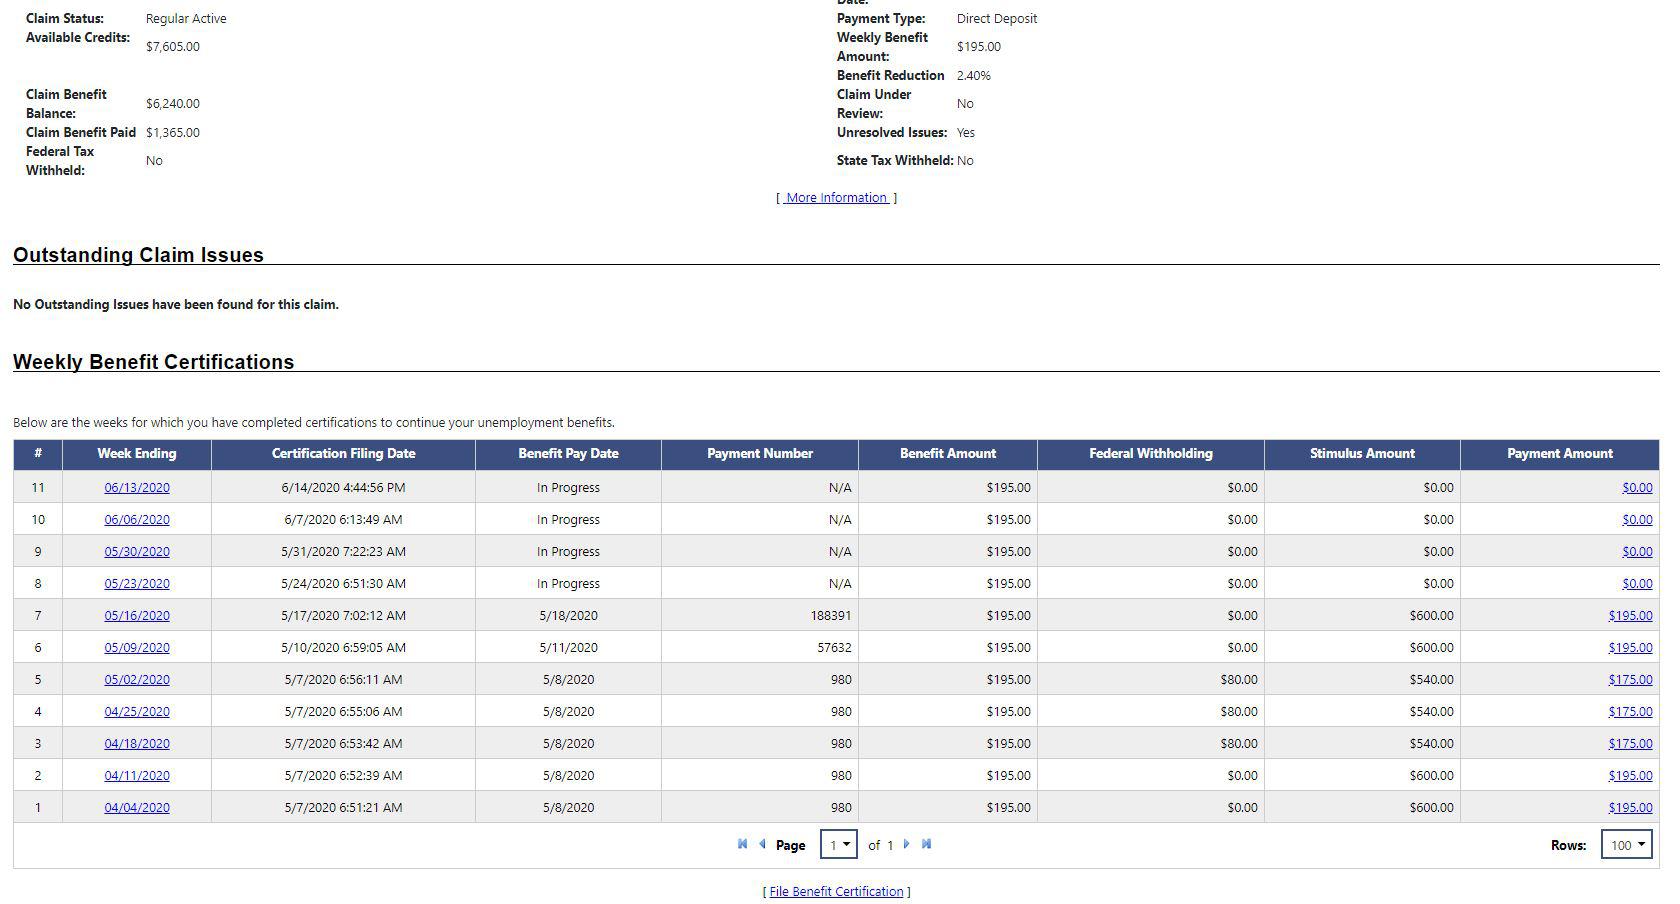This screenshot has height=904, width=1680.
Task: Advance to the next page of results
Action: click(907, 844)
